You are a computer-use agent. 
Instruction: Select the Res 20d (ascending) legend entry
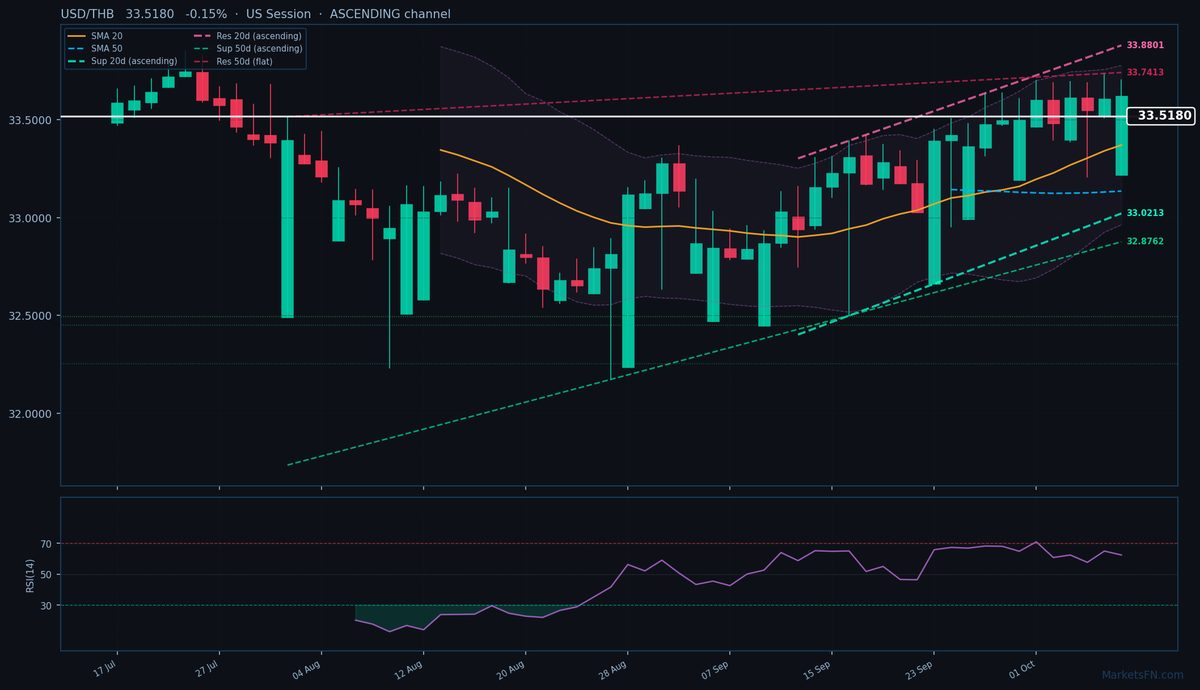click(x=246, y=36)
